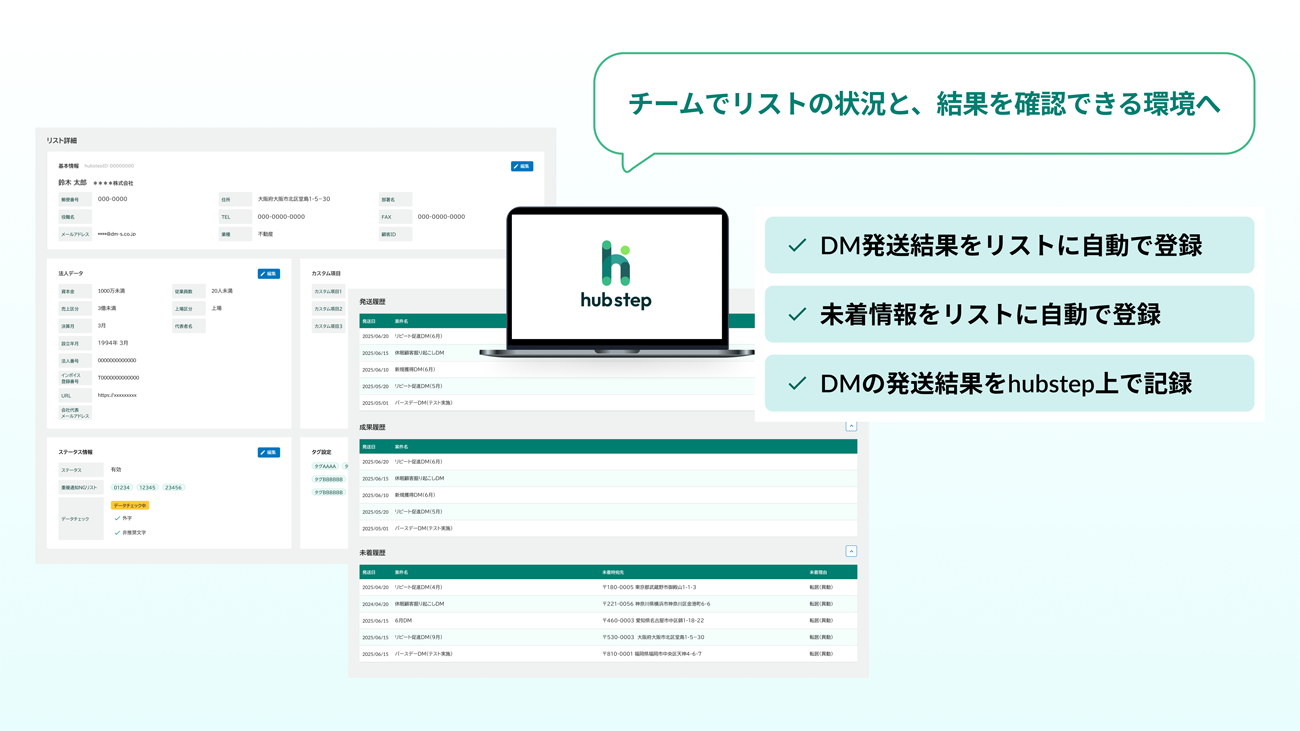
Task: Collapse the 未着履歴 section with its chevron
Action: 851,551
